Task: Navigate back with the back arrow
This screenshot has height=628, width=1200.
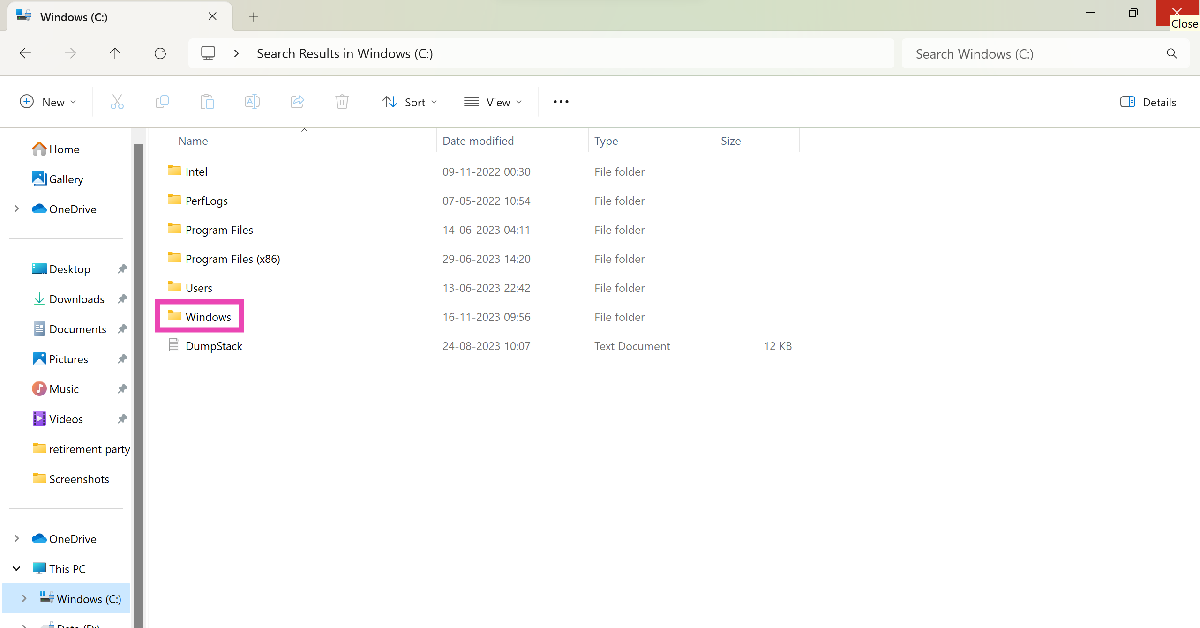Action: click(x=25, y=54)
